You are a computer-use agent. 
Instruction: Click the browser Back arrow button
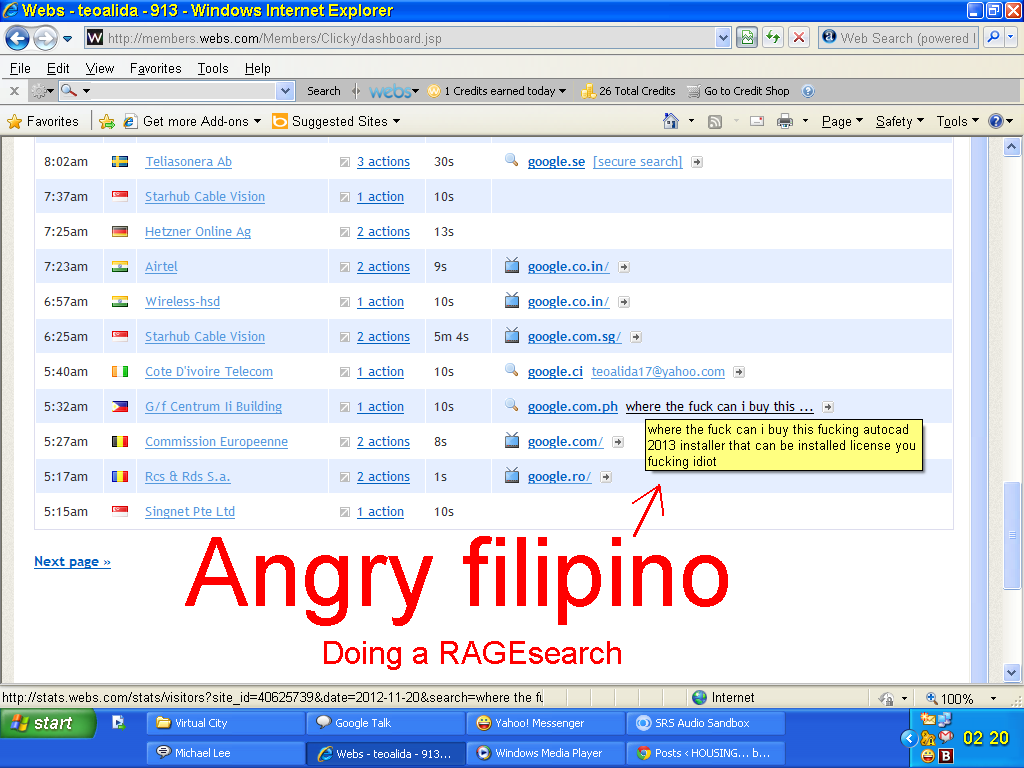coord(18,39)
